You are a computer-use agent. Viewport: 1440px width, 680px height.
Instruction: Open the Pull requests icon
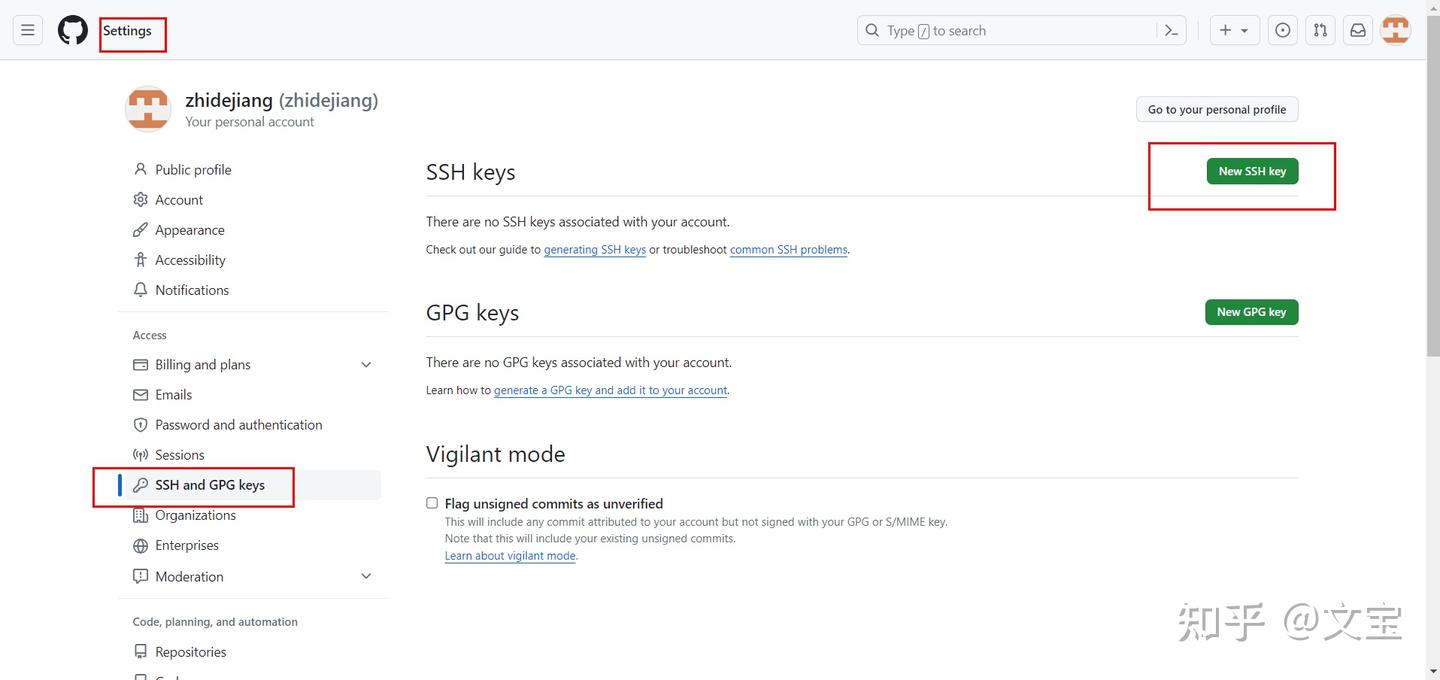(1320, 31)
